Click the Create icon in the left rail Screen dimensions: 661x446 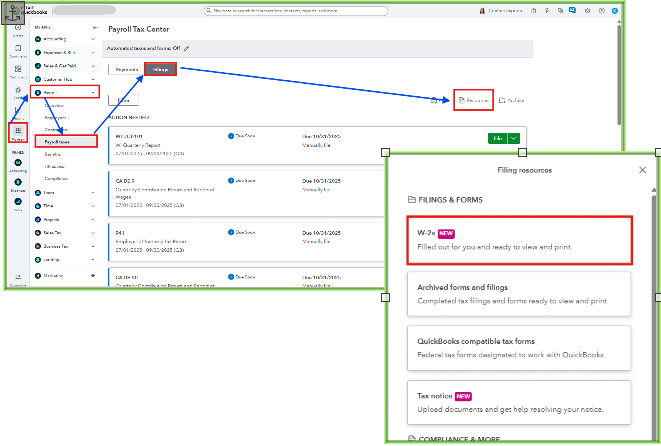[18, 29]
